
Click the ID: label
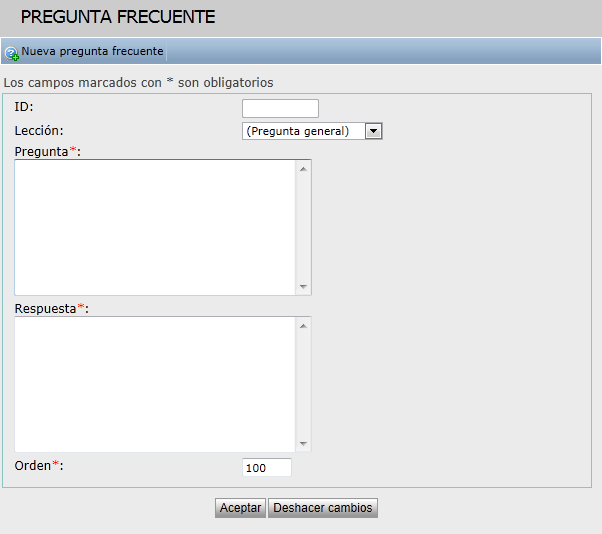24,107
